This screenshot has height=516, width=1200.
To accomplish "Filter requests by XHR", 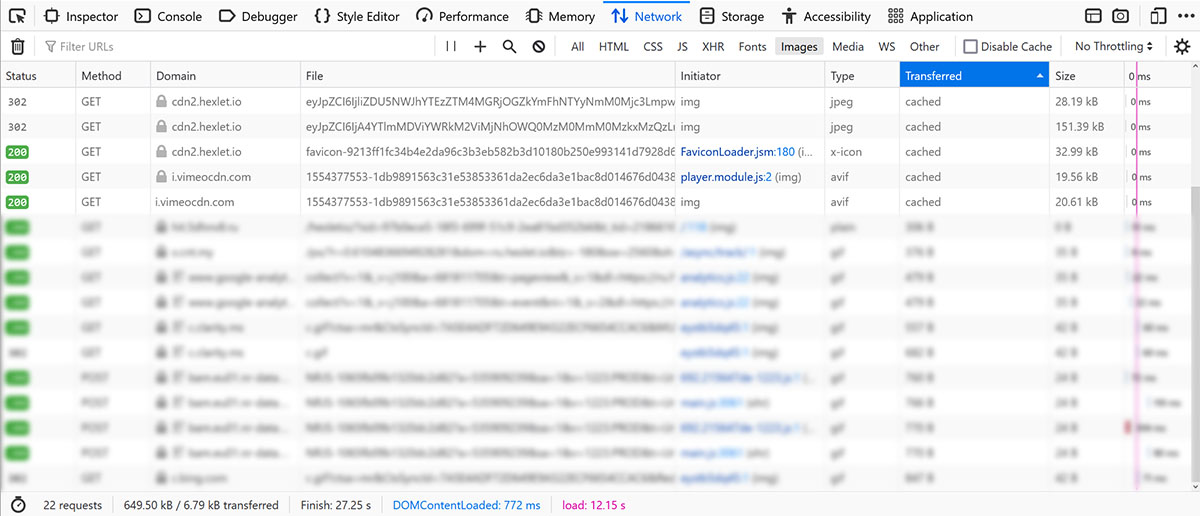I will click(x=713, y=46).
